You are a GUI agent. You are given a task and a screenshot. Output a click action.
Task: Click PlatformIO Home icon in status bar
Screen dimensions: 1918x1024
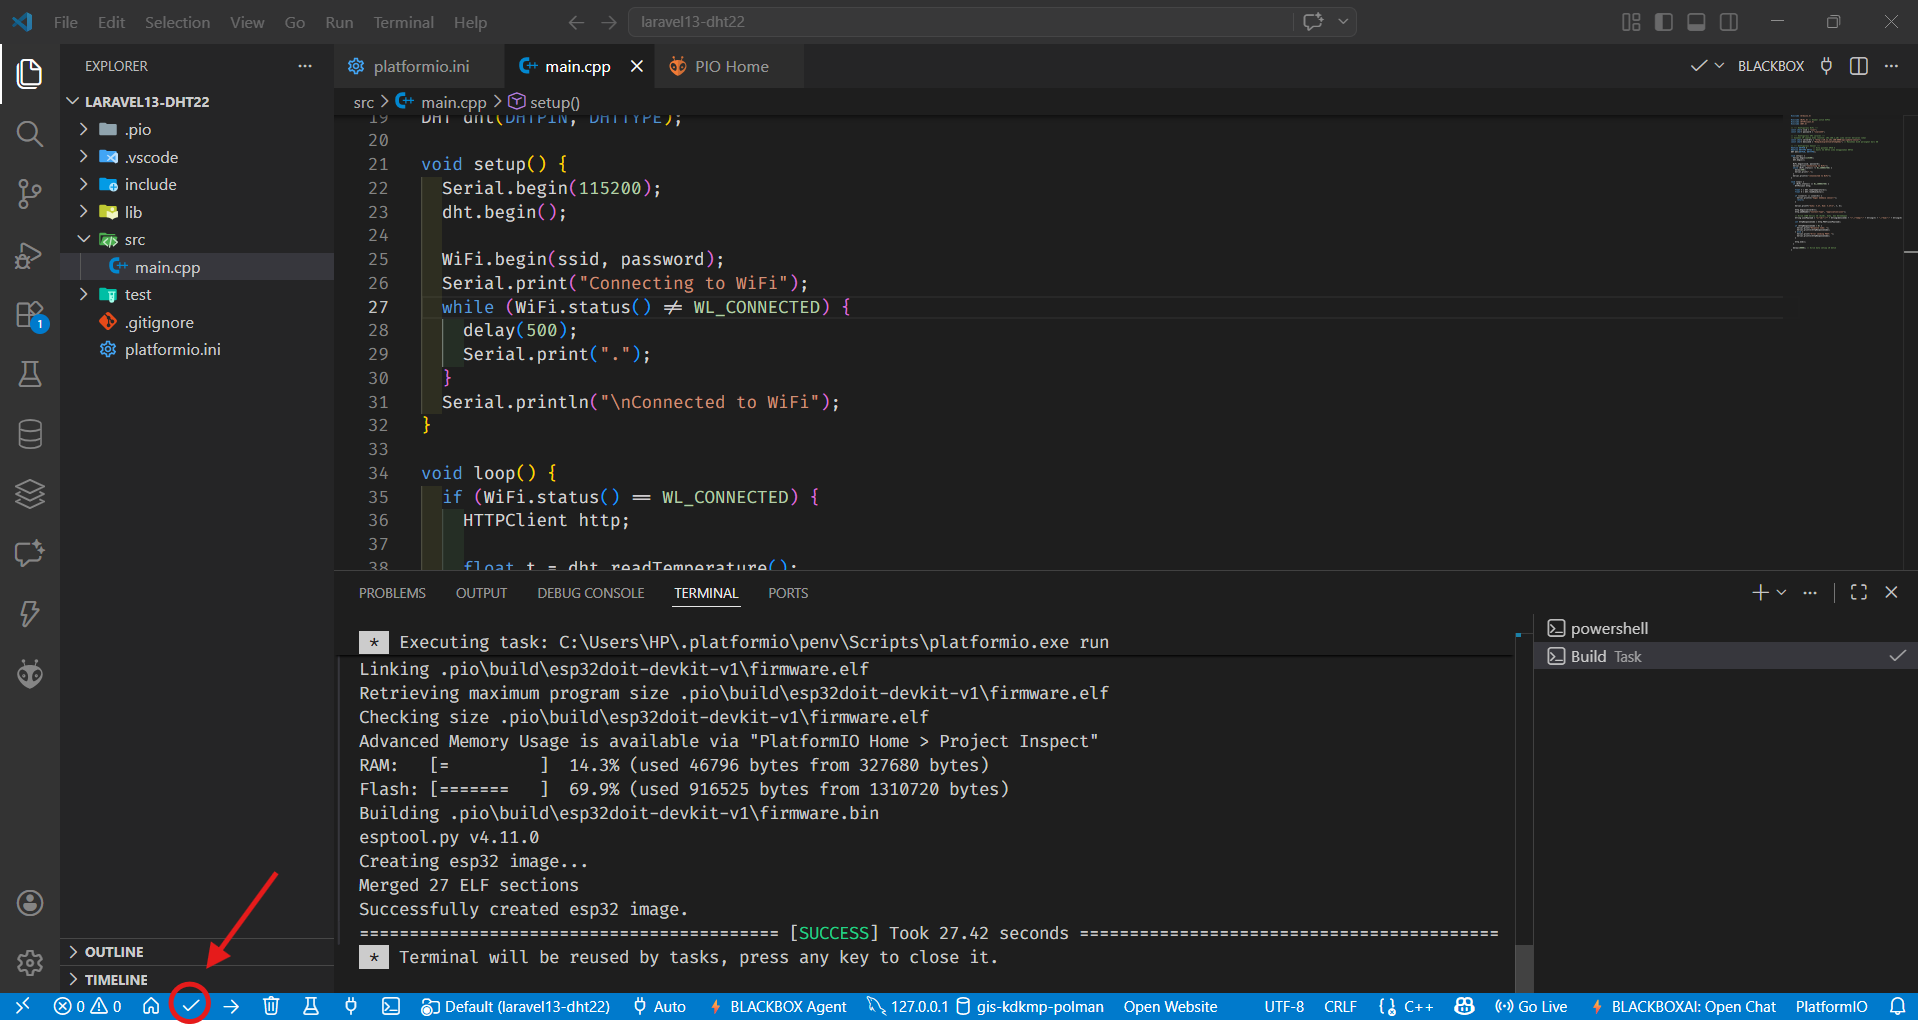pyautogui.click(x=151, y=1006)
